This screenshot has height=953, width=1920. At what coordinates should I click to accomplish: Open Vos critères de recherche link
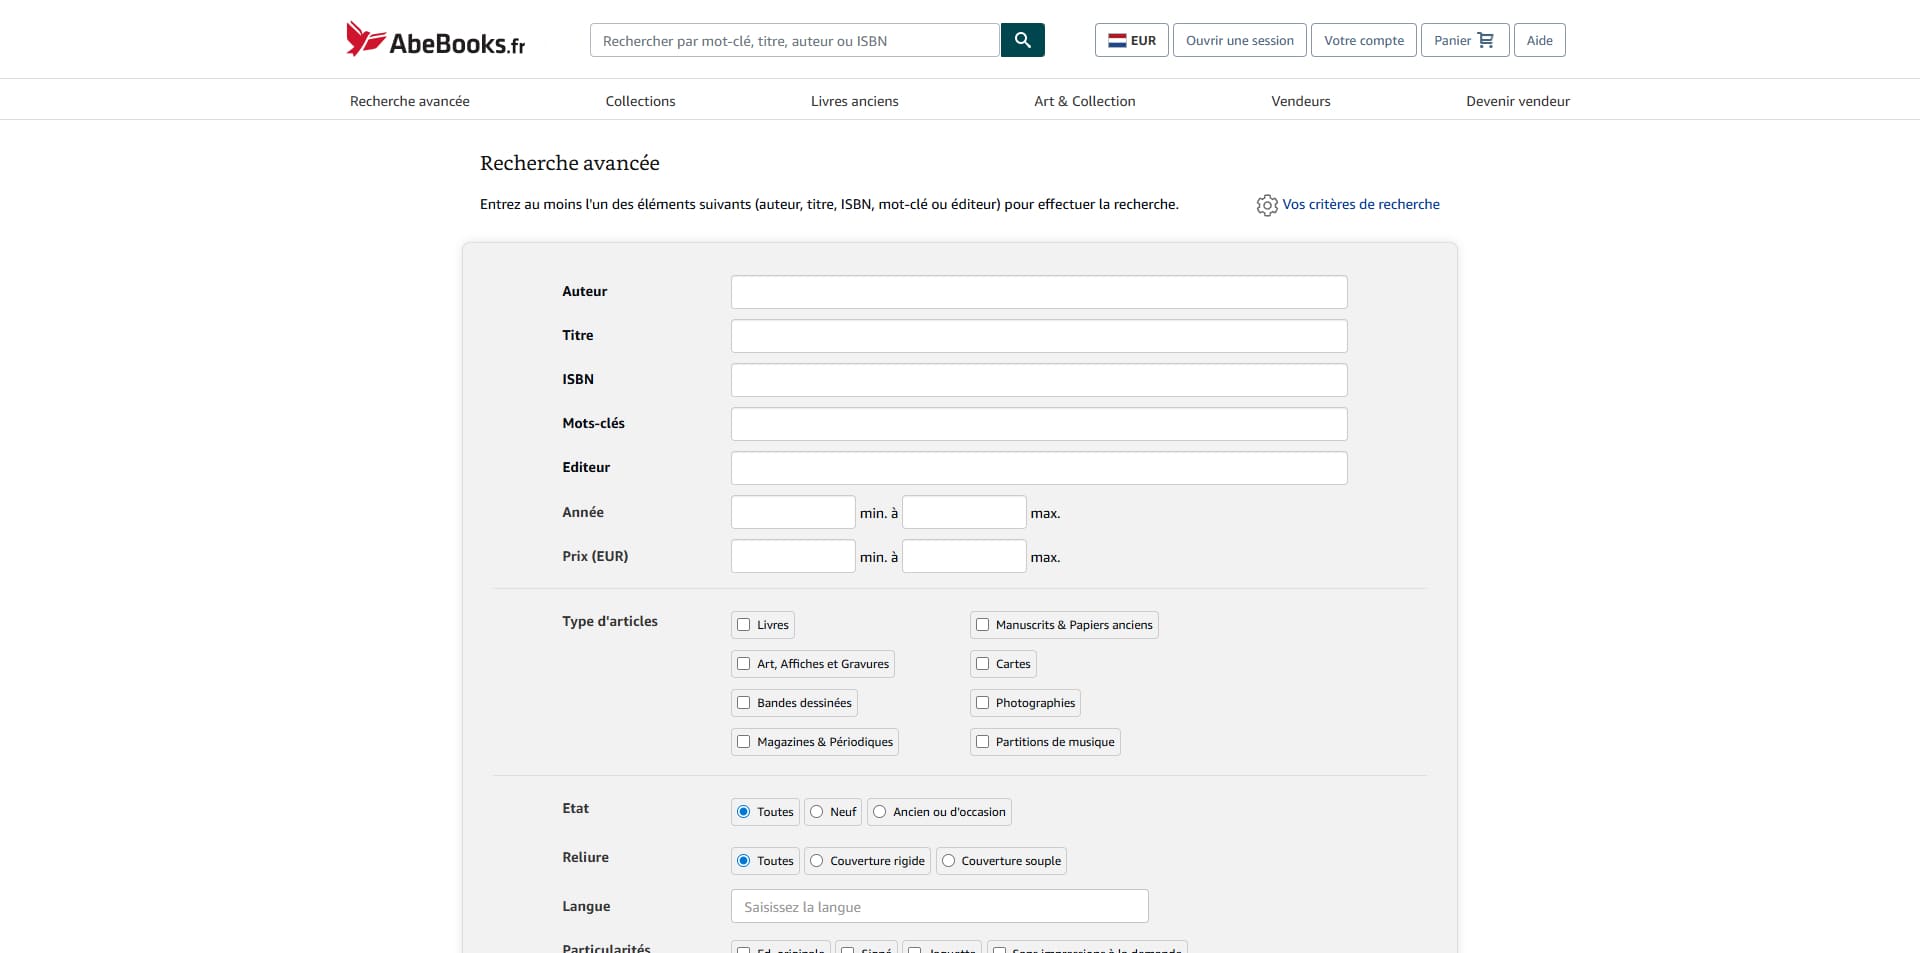click(x=1361, y=204)
